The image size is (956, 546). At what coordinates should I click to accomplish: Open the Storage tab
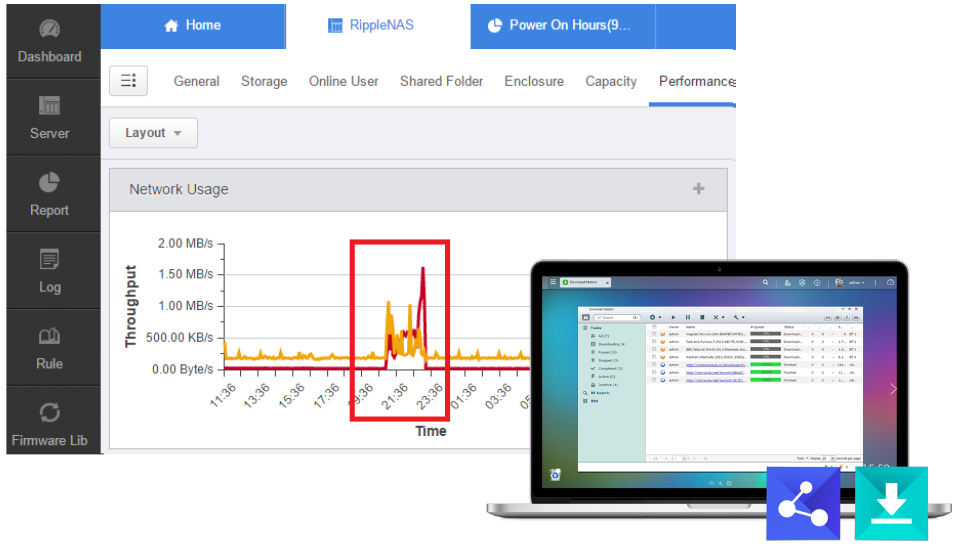pyautogui.click(x=264, y=81)
